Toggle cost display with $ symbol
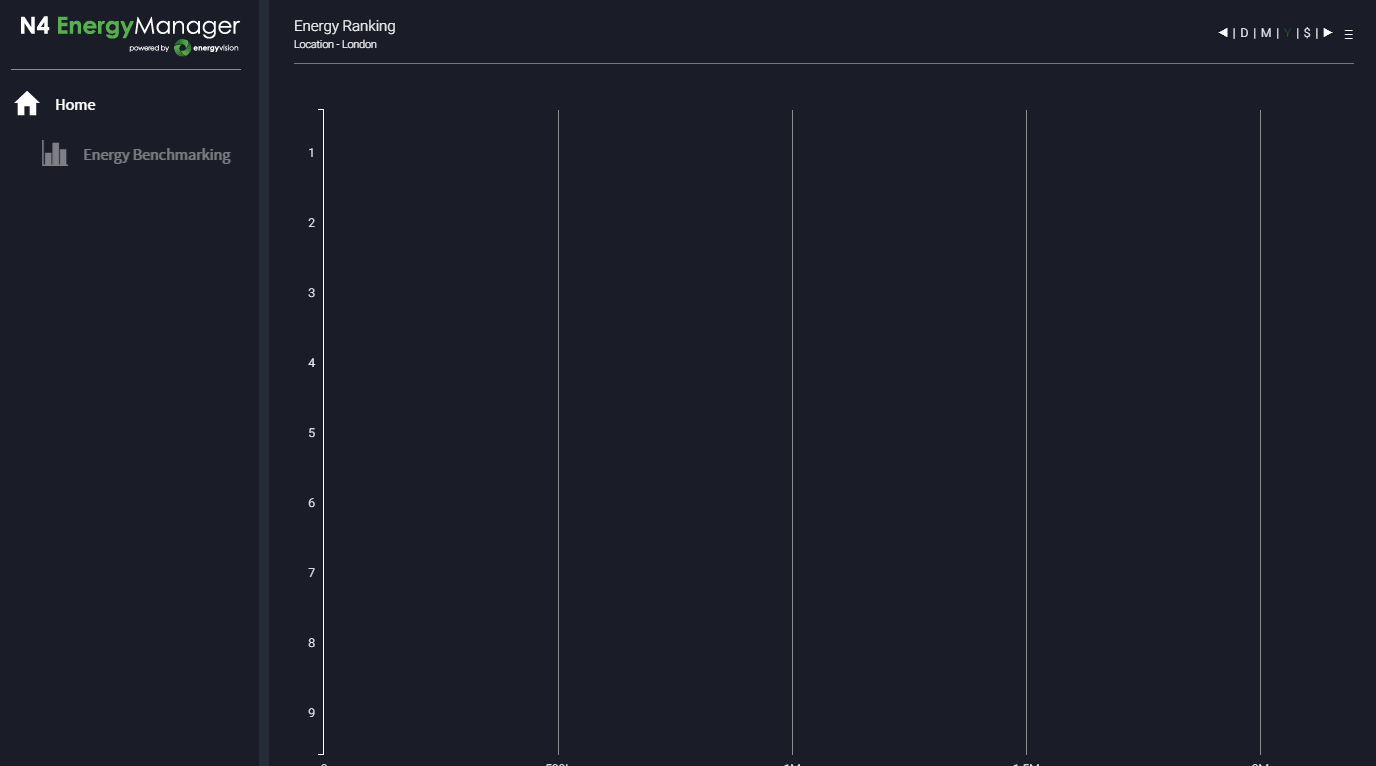Screen dimensions: 1376x766 (x=1307, y=33)
